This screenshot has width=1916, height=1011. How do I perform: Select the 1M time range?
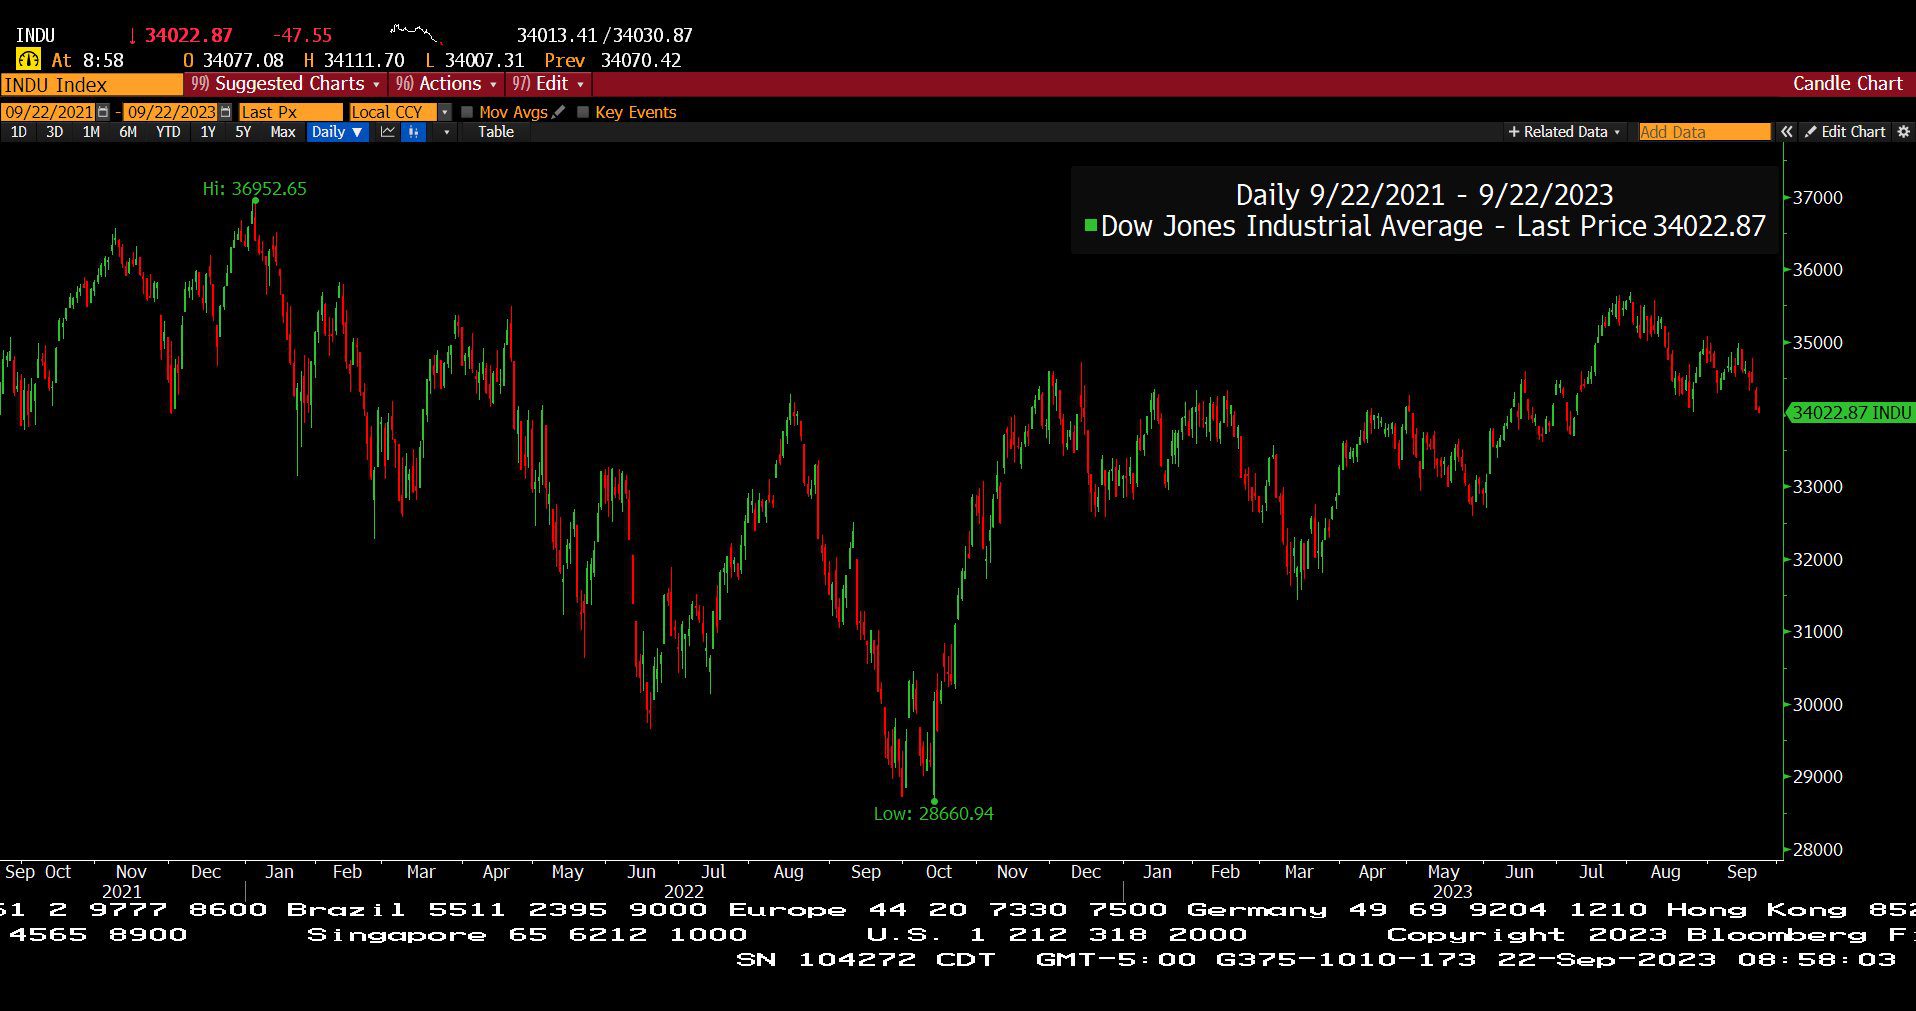(91, 132)
